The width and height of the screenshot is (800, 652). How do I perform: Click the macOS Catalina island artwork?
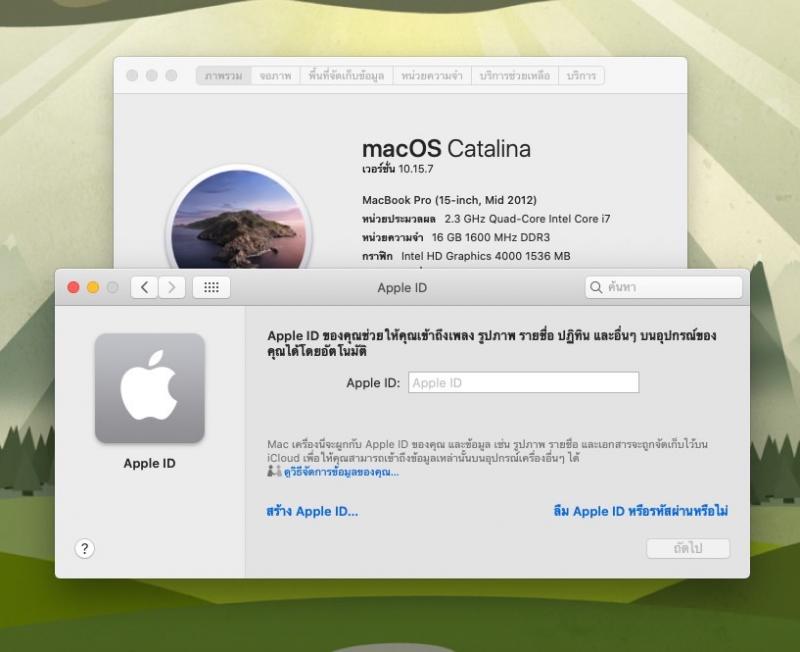coord(239,219)
